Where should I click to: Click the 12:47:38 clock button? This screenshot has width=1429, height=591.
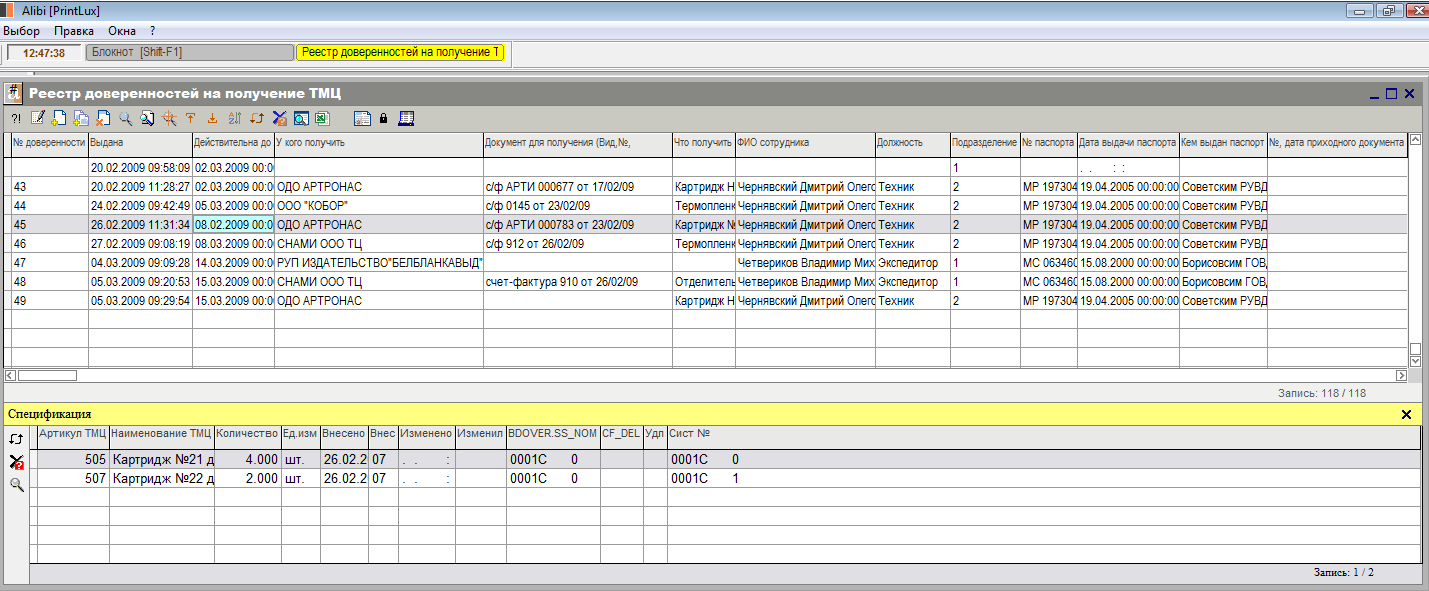pos(44,53)
